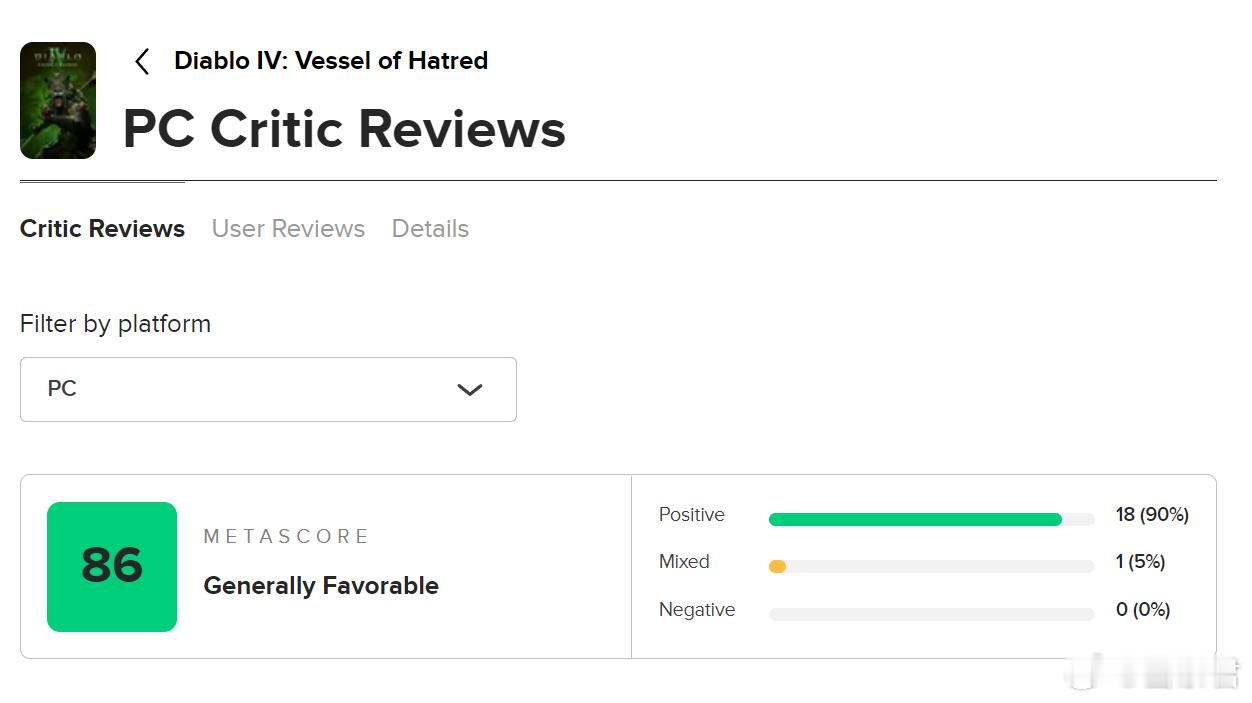Screen dimensions: 1252x703
Task: Click the 18 (90%) positive count
Action: [x=1152, y=514]
